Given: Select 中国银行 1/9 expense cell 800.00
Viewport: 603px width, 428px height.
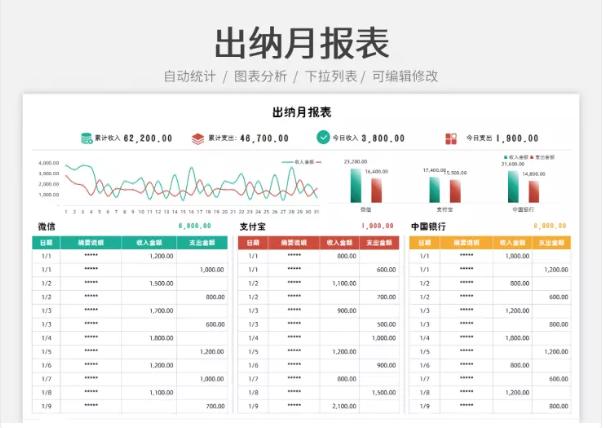Looking at the screenshot, I should (551, 406).
